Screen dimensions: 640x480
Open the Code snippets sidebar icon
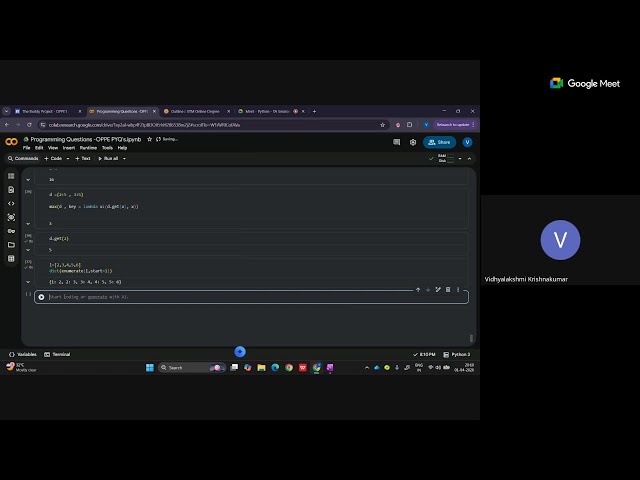pyautogui.click(x=11, y=203)
